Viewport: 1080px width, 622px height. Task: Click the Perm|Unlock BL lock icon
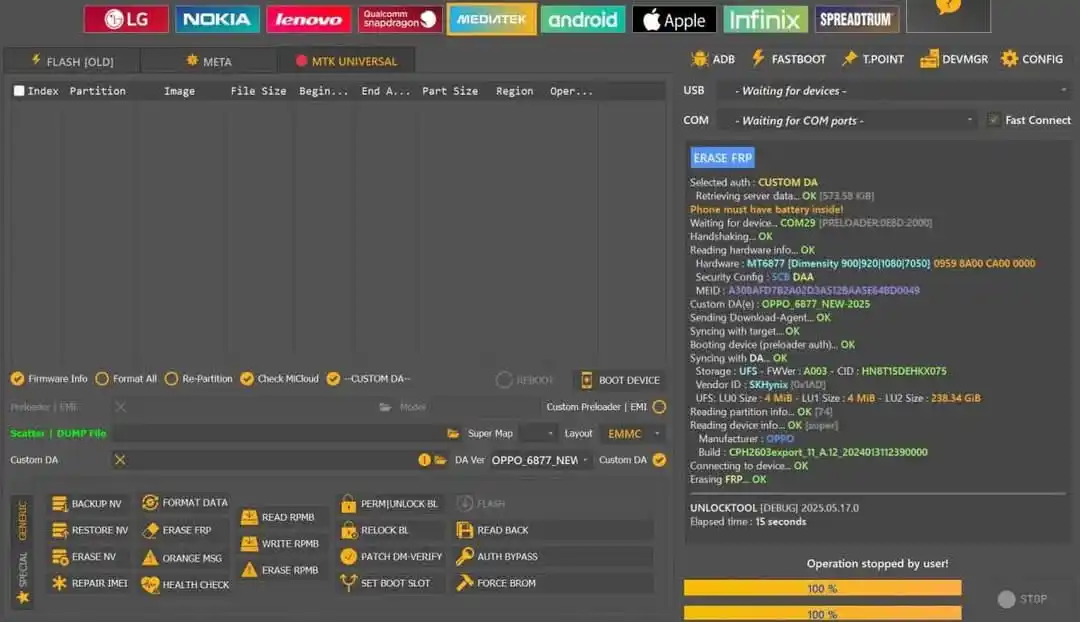(349, 504)
